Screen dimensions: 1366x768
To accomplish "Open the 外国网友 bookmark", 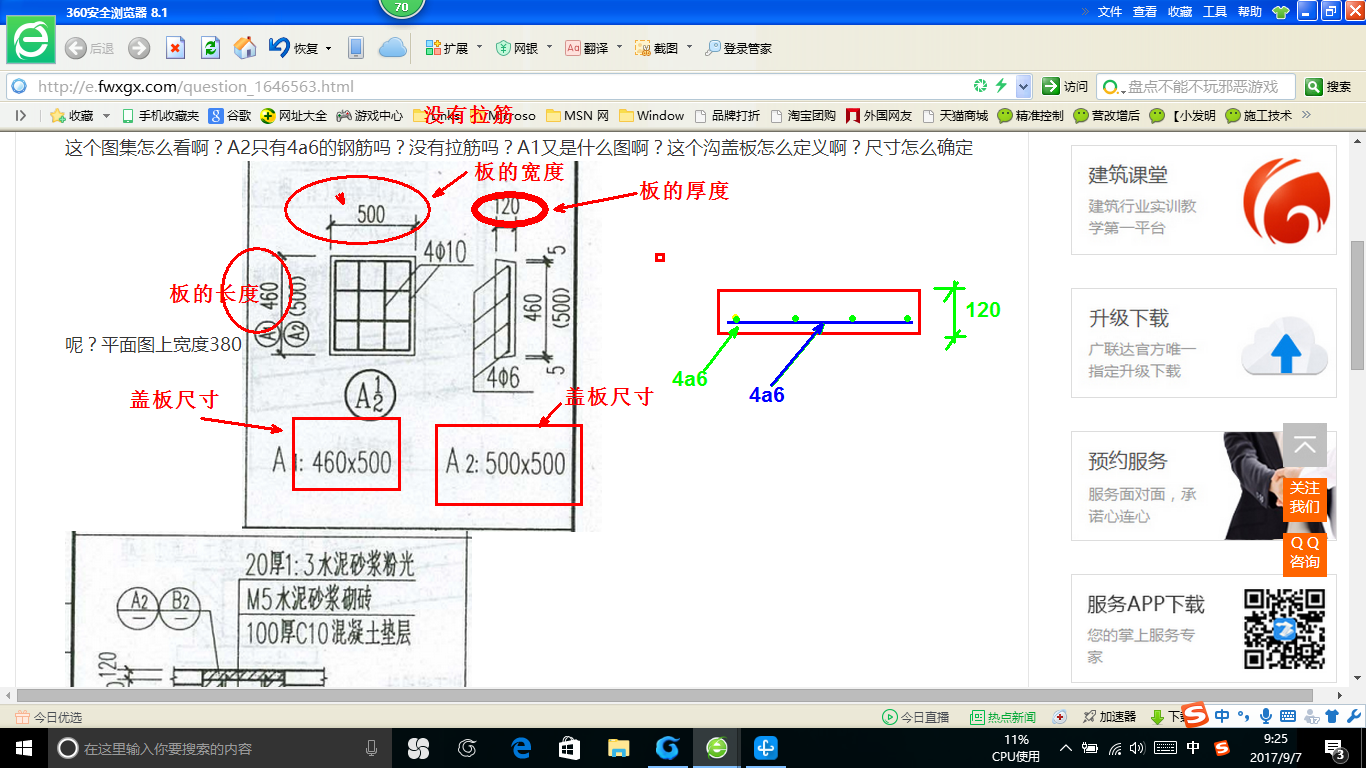I will (x=879, y=116).
